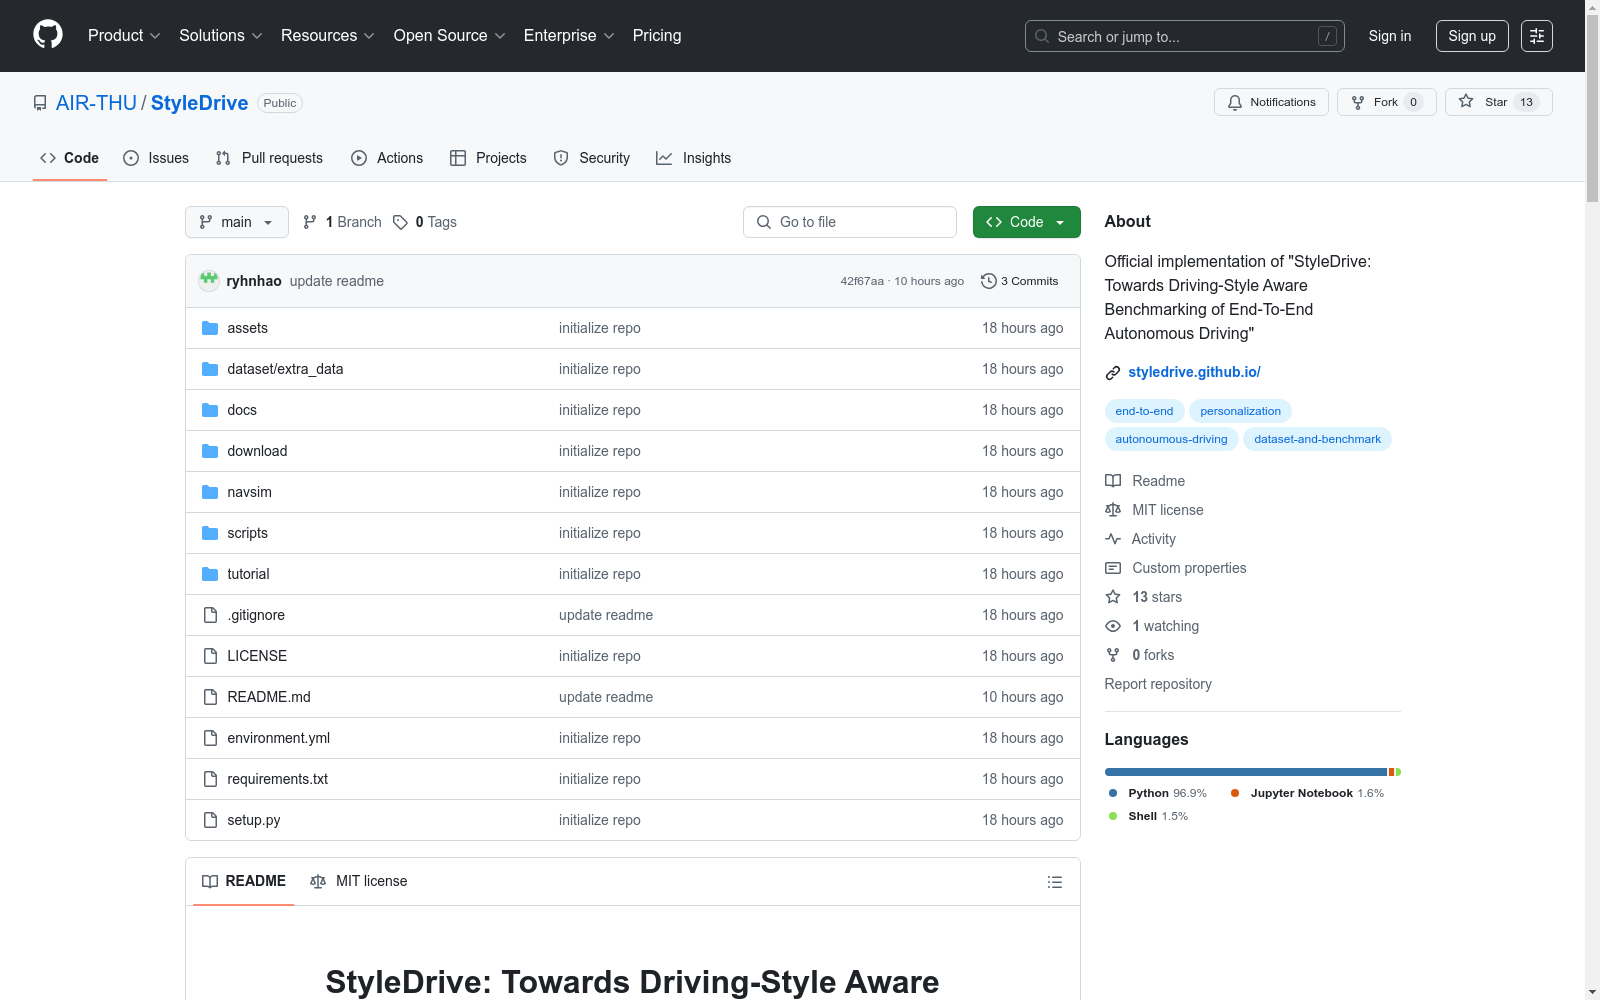Image resolution: width=1600 pixels, height=1000 pixels.
Task: Open the Pricing page
Action: pyautogui.click(x=657, y=35)
